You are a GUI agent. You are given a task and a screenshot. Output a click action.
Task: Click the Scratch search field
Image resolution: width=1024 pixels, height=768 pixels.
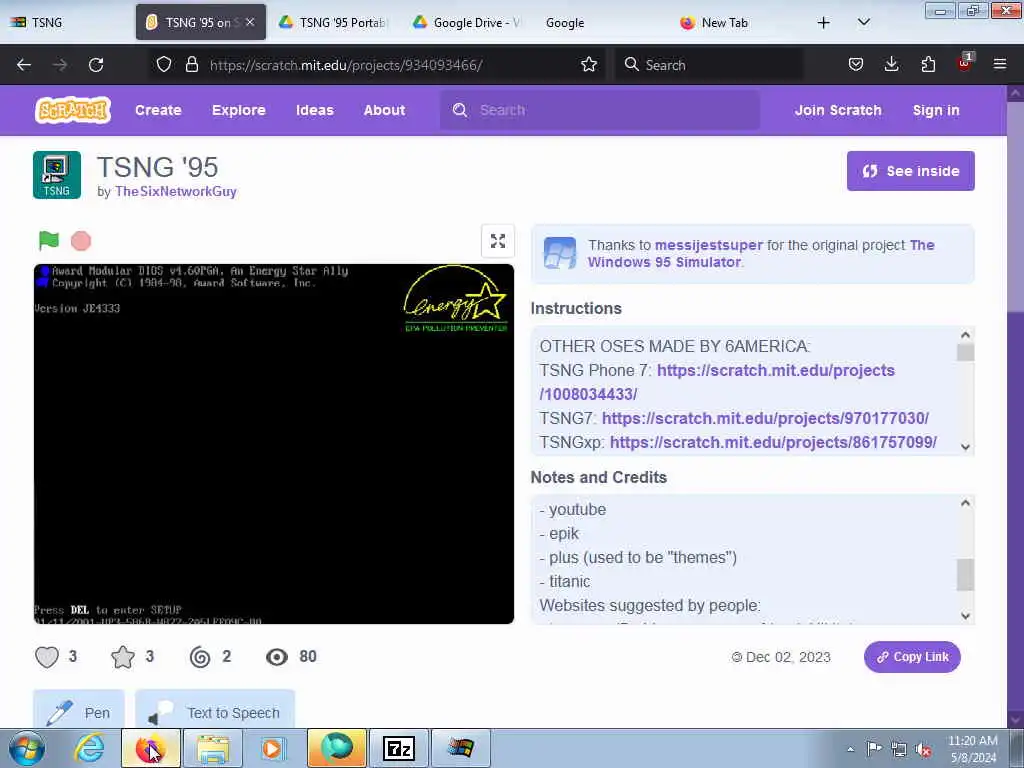tap(600, 110)
